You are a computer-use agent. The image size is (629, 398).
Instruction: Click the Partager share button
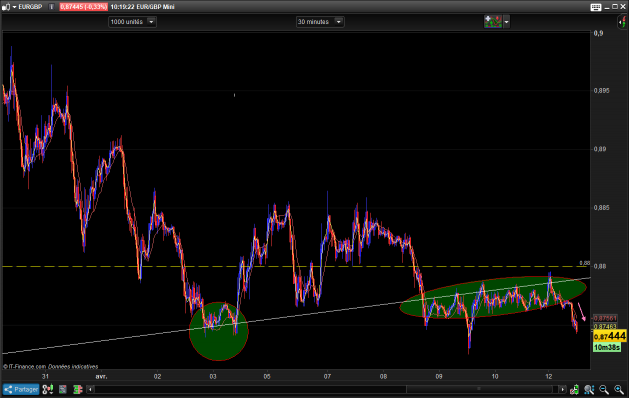pyautogui.click(x=21, y=389)
